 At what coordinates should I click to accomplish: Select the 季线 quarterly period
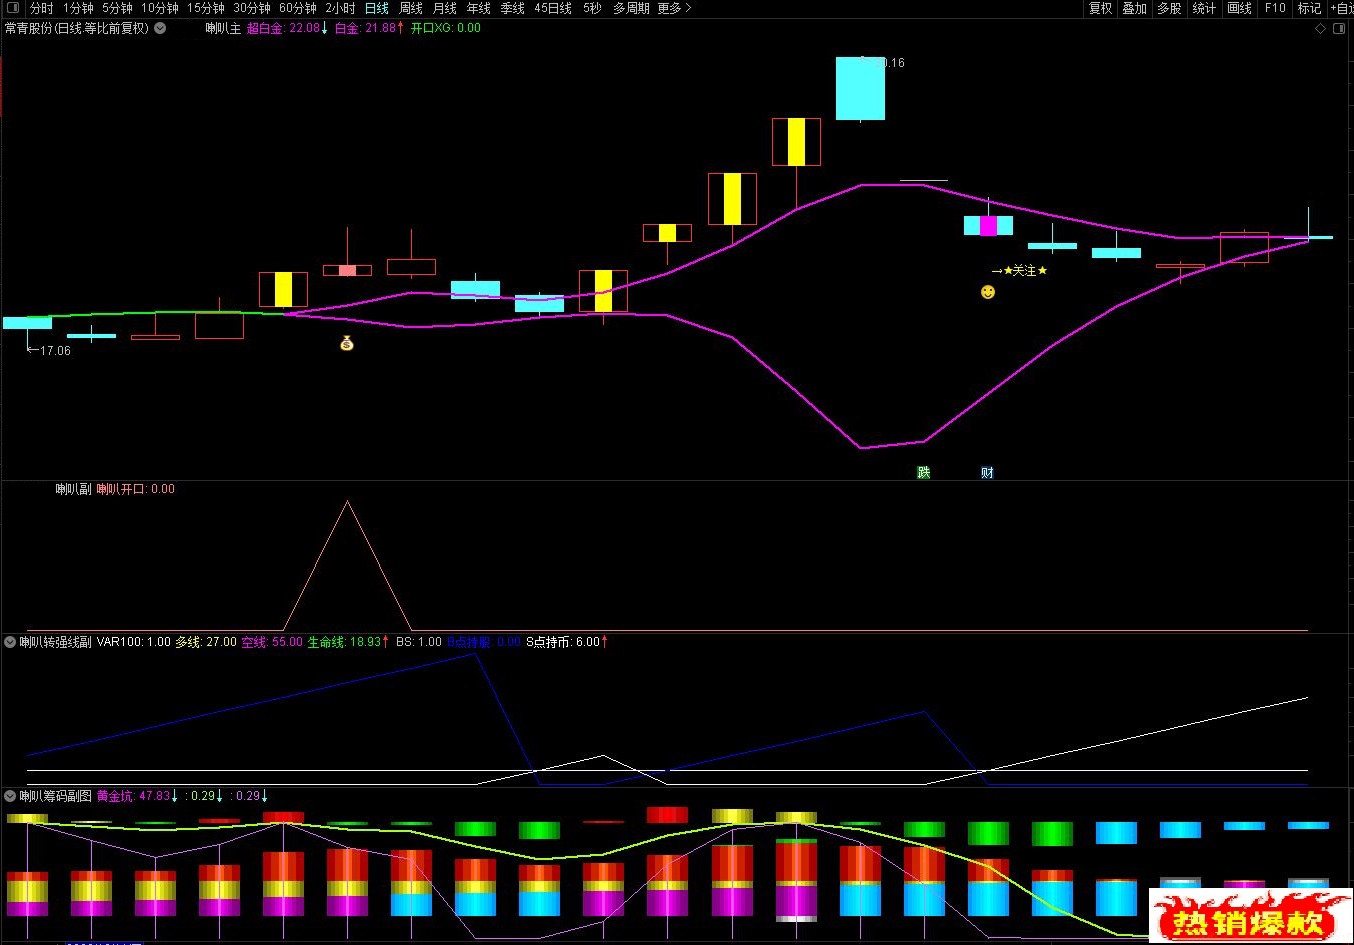point(513,8)
